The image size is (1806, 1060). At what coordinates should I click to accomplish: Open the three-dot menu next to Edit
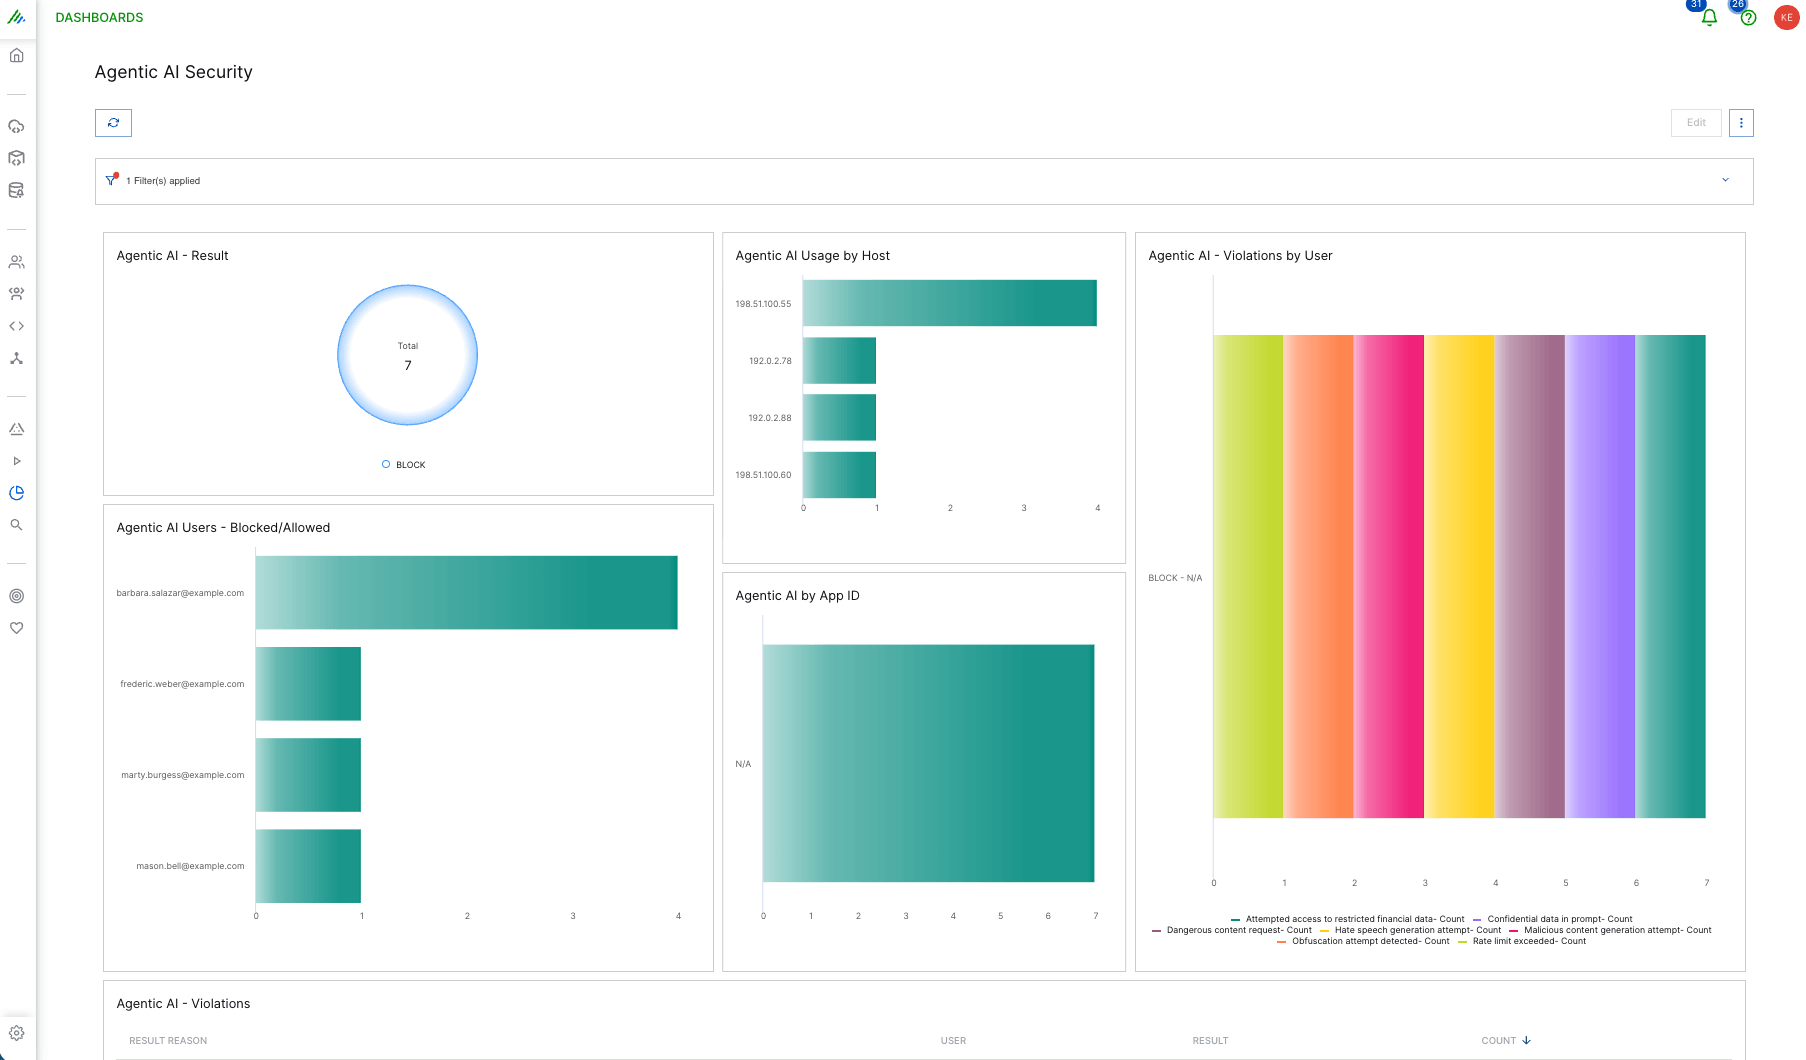(x=1741, y=122)
